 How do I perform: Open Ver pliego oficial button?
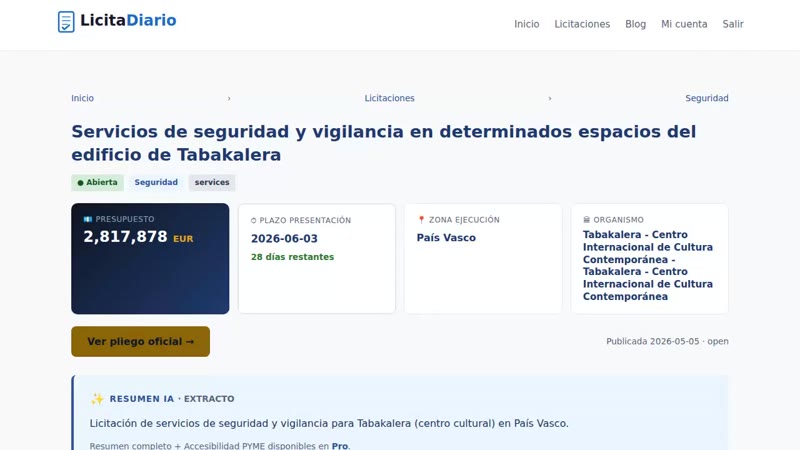click(140, 341)
